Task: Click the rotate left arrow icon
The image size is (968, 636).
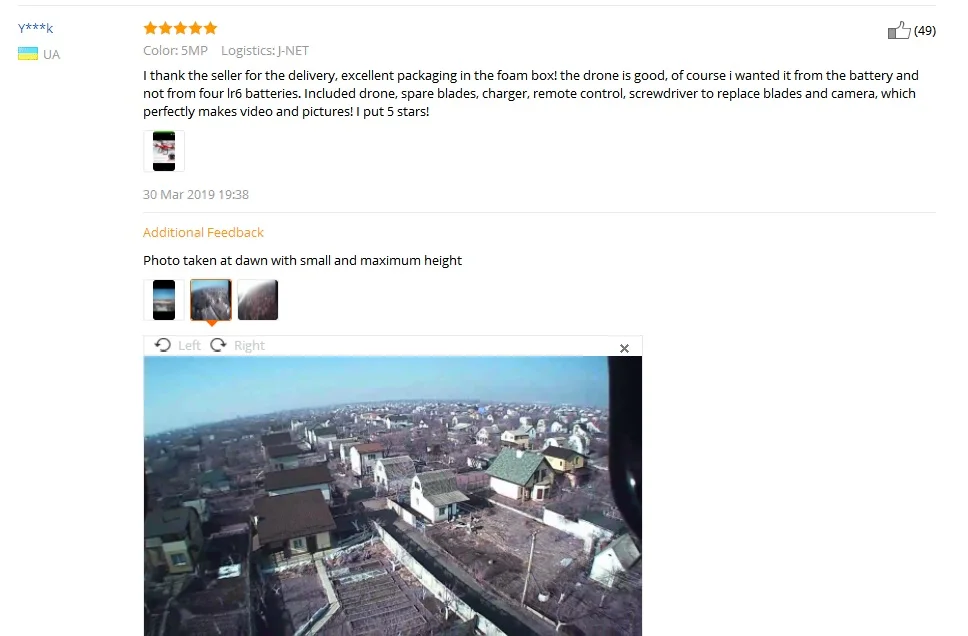Action: pyautogui.click(x=163, y=345)
